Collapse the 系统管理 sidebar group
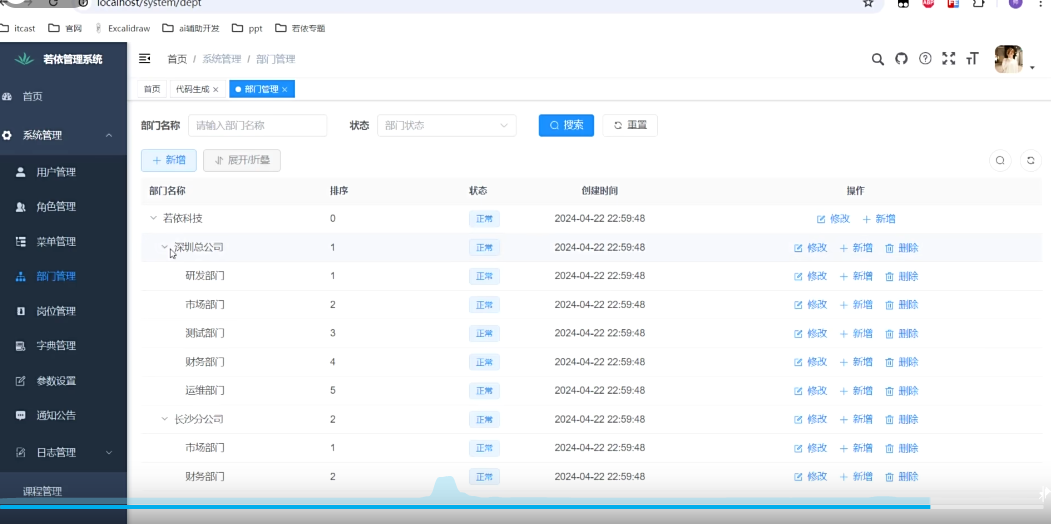This screenshot has height=524, width=1051. pos(63,135)
